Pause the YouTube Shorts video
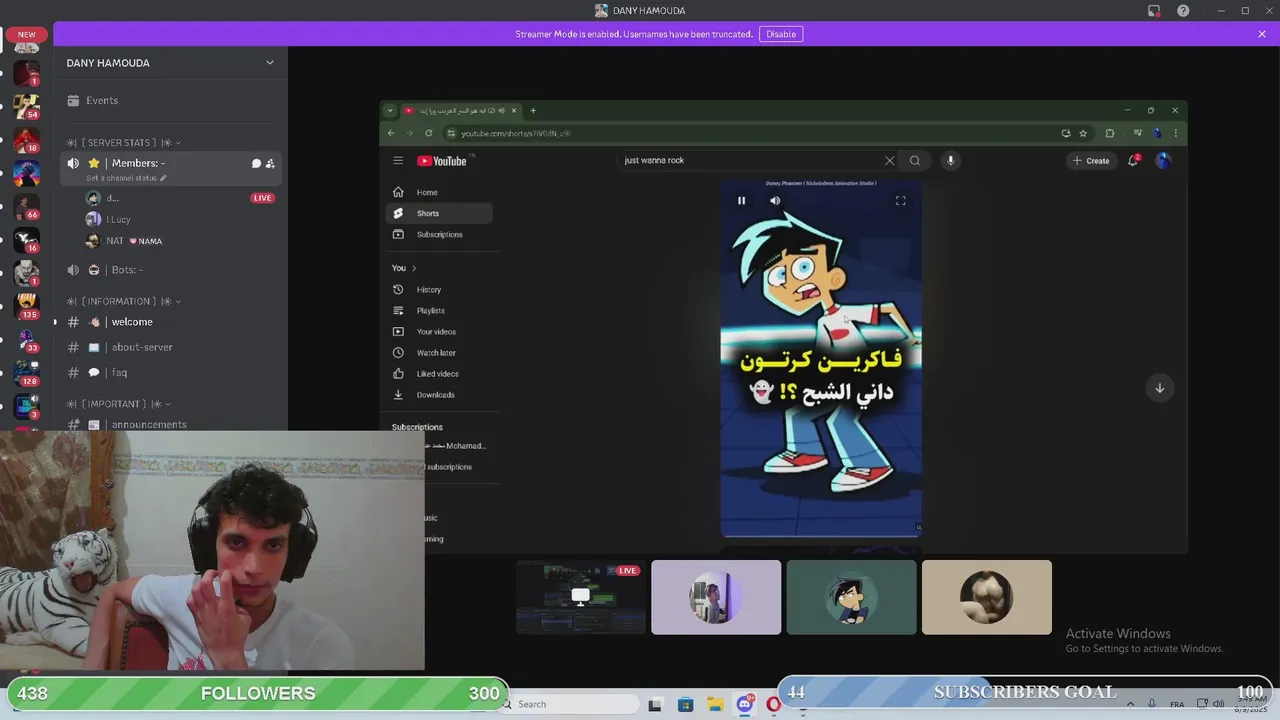 [741, 201]
